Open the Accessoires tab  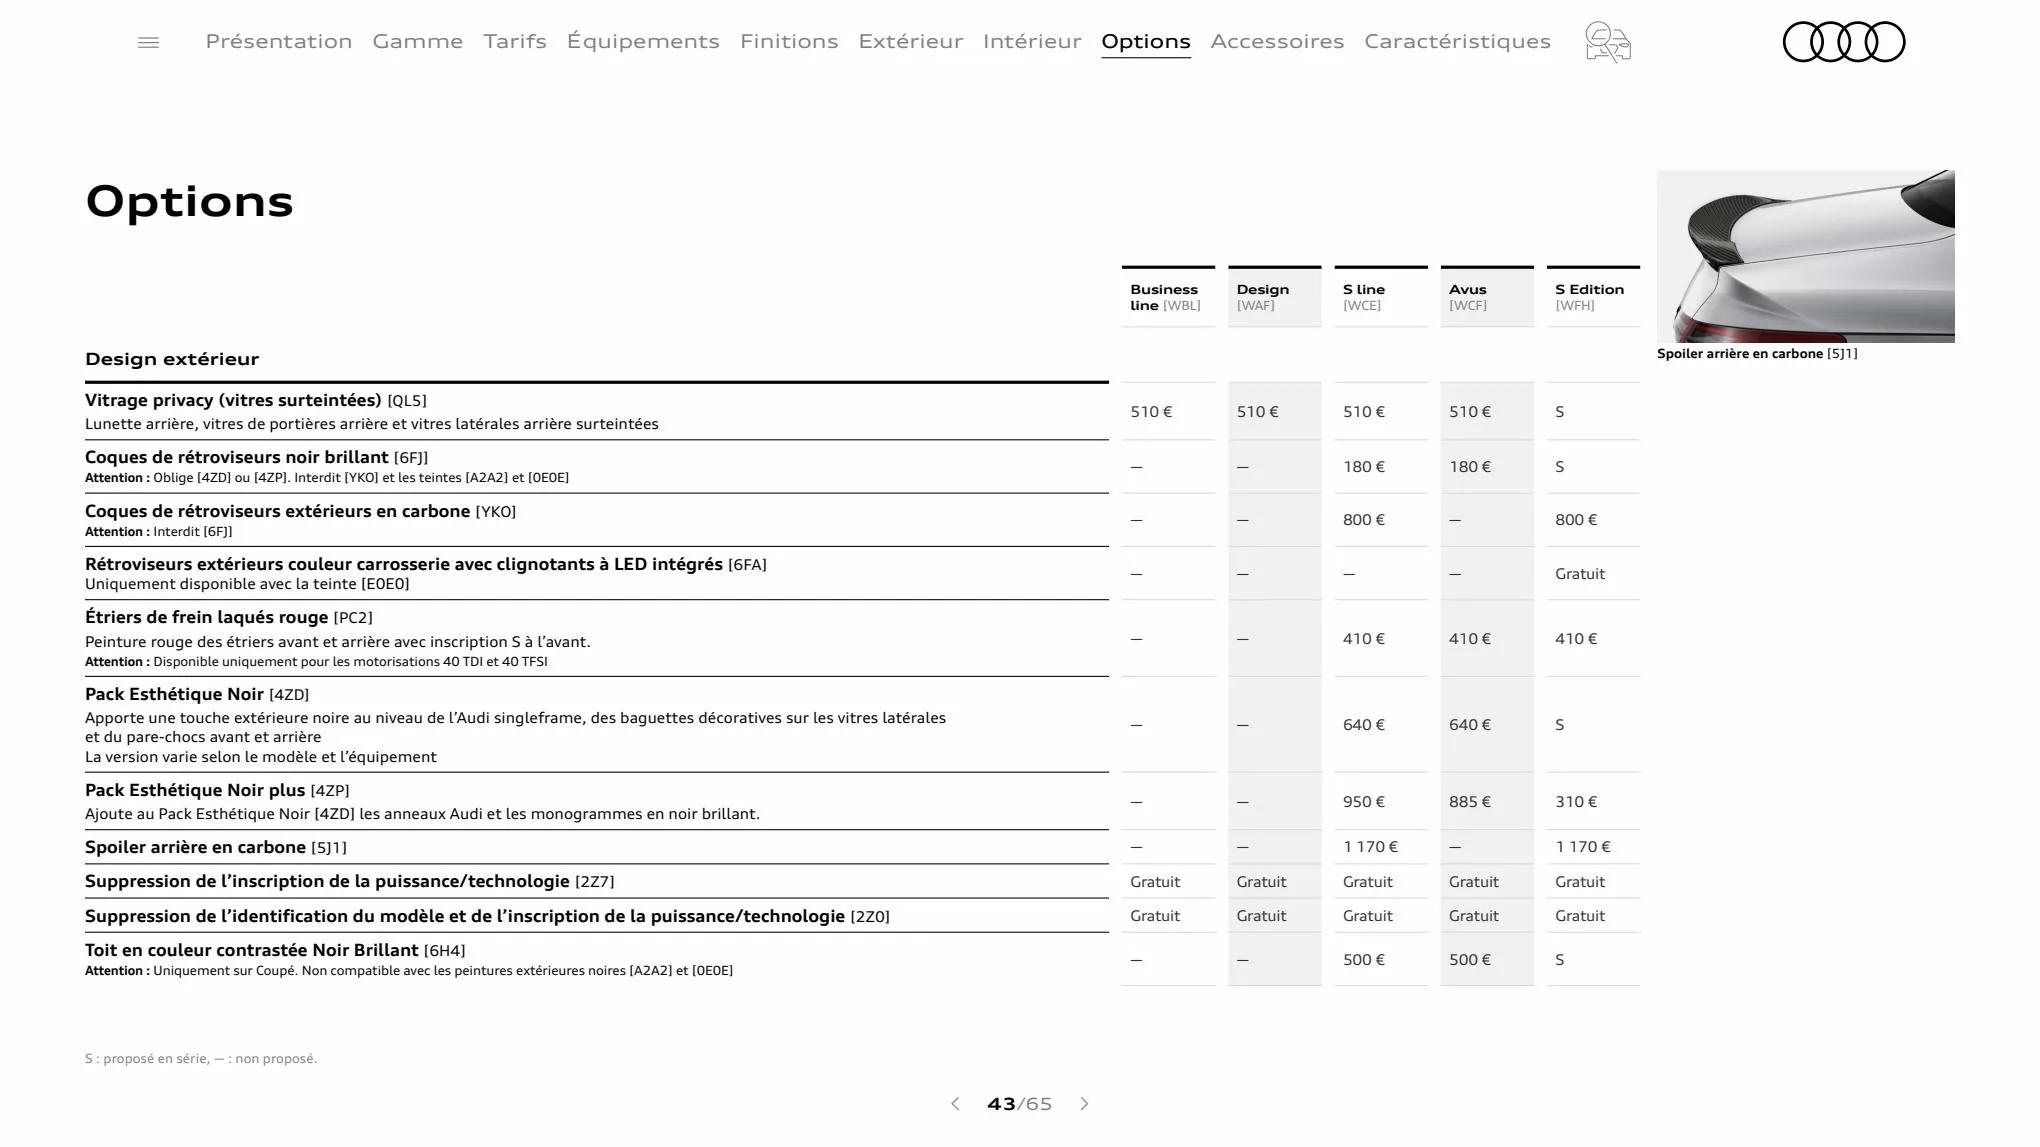coord(1277,41)
